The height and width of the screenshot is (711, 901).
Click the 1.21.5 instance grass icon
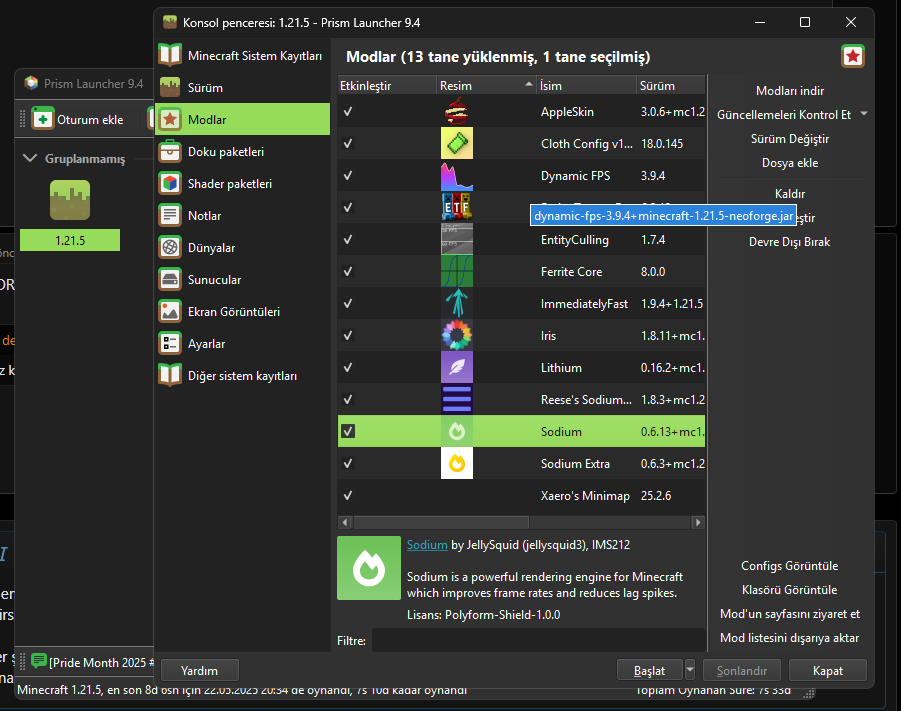click(70, 200)
